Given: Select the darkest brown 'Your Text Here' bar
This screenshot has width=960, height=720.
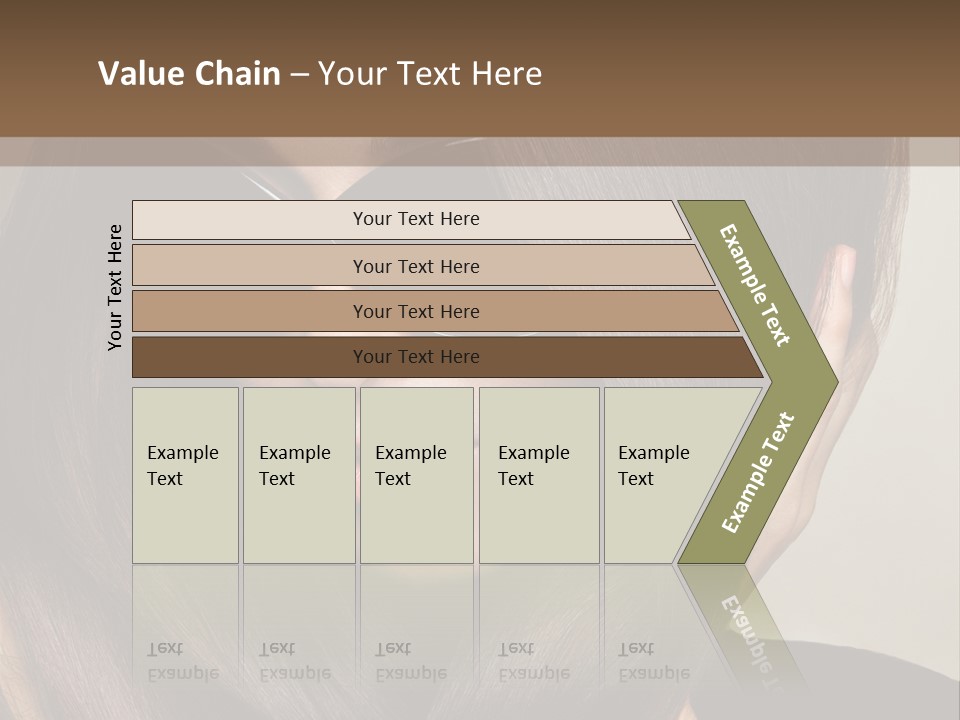Looking at the screenshot, I should [448, 357].
